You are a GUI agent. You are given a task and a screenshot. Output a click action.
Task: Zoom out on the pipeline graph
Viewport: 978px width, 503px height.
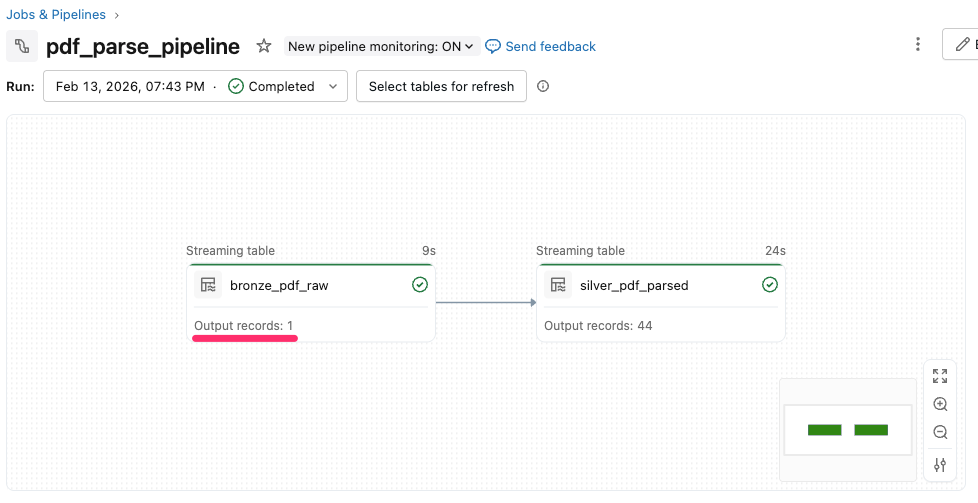(x=939, y=432)
